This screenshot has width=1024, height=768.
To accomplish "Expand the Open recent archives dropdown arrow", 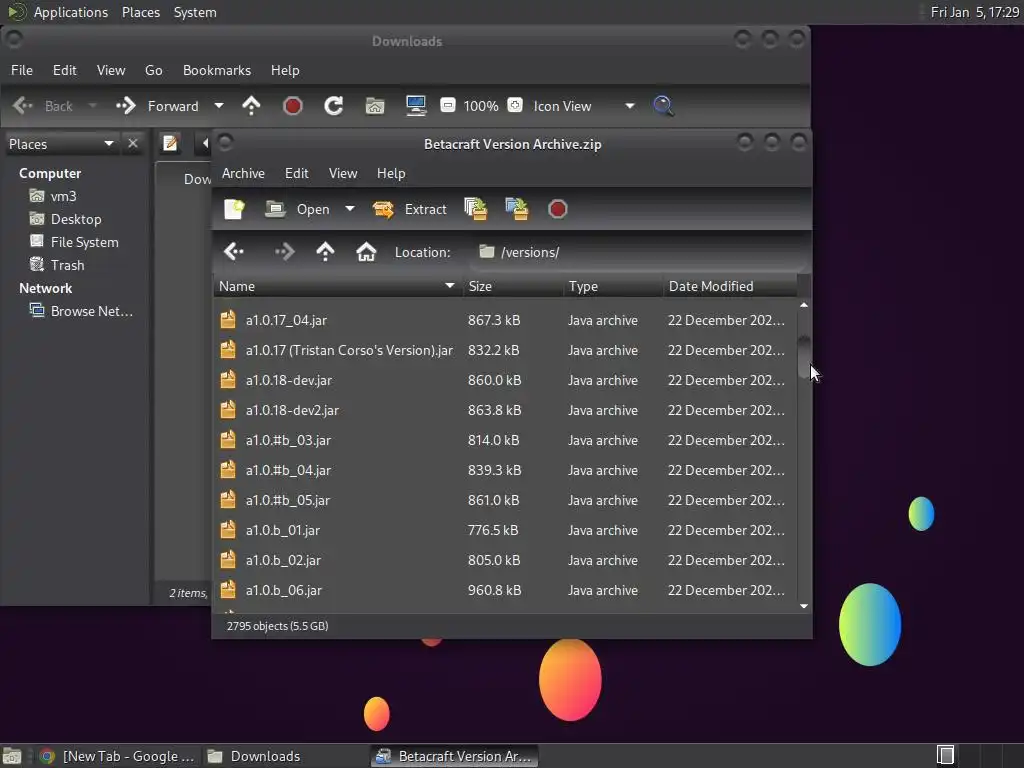I will (350, 209).
